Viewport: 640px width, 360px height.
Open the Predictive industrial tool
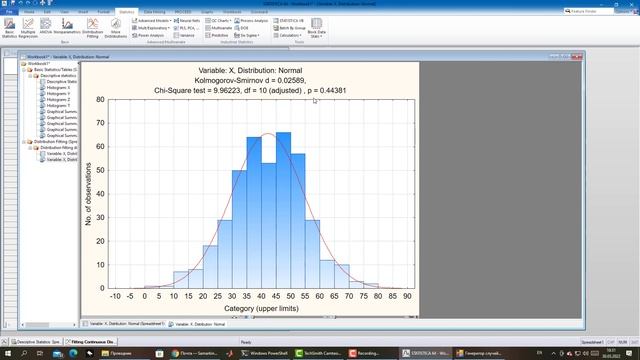[217, 36]
